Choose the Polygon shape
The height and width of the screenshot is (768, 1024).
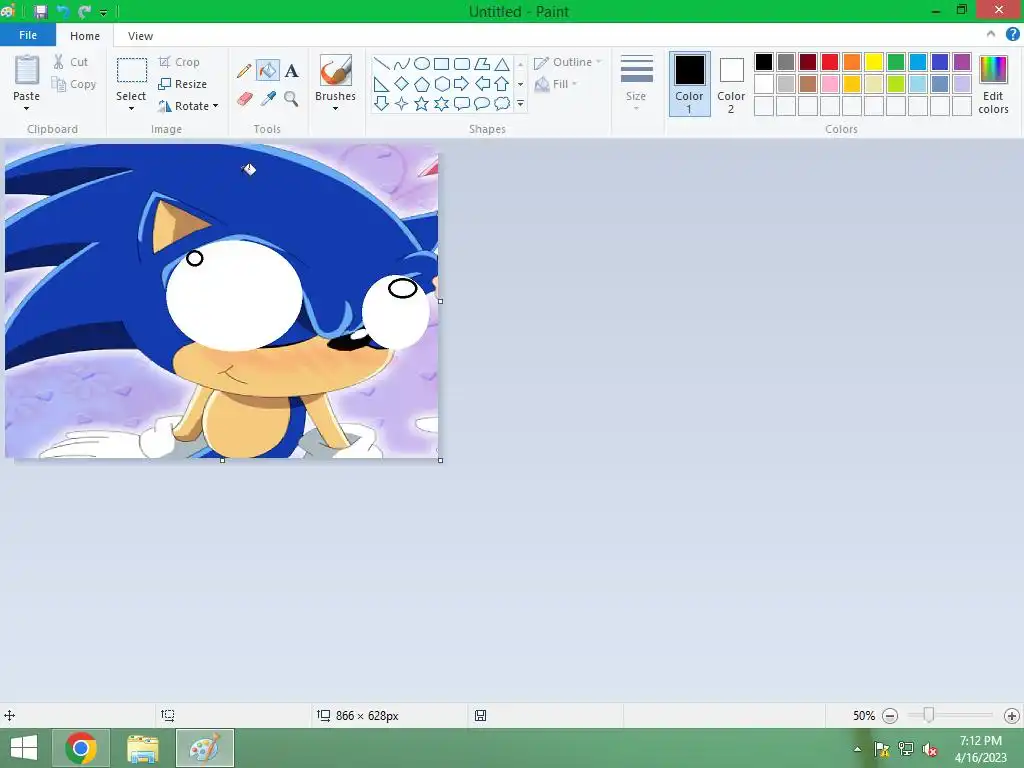(x=482, y=64)
